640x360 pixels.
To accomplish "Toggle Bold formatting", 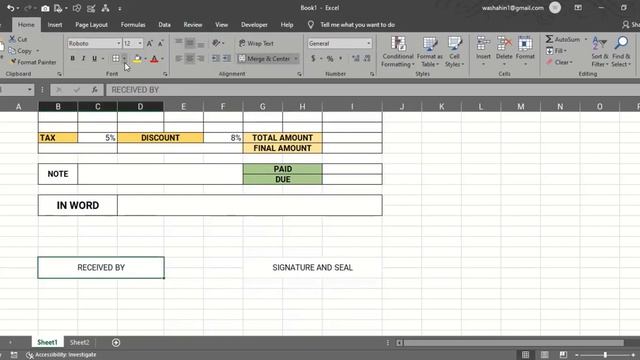I will (73, 59).
